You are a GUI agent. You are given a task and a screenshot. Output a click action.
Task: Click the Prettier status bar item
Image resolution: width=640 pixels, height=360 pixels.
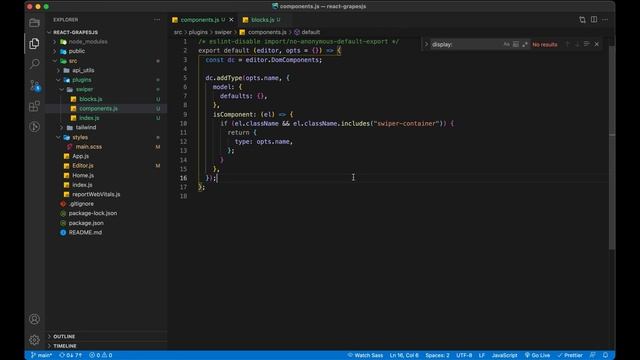(570, 355)
